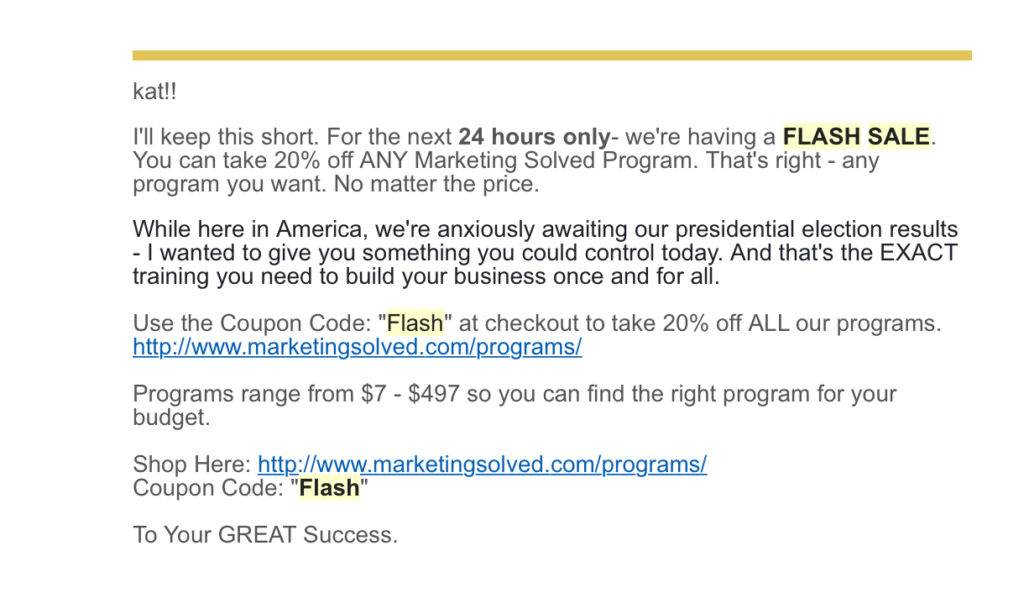
Task: Click the bold text 24 hours only
Action: pyautogui.click(x=534, y=136)
